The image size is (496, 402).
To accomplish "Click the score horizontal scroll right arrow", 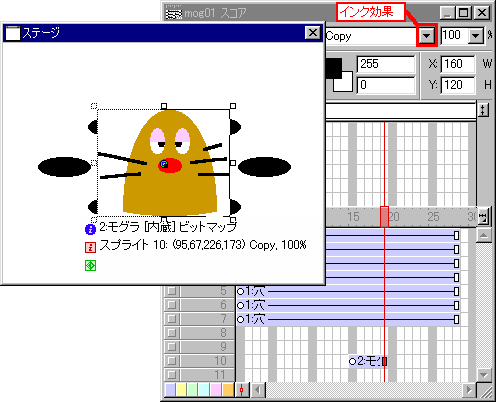I will pos(469,390).
